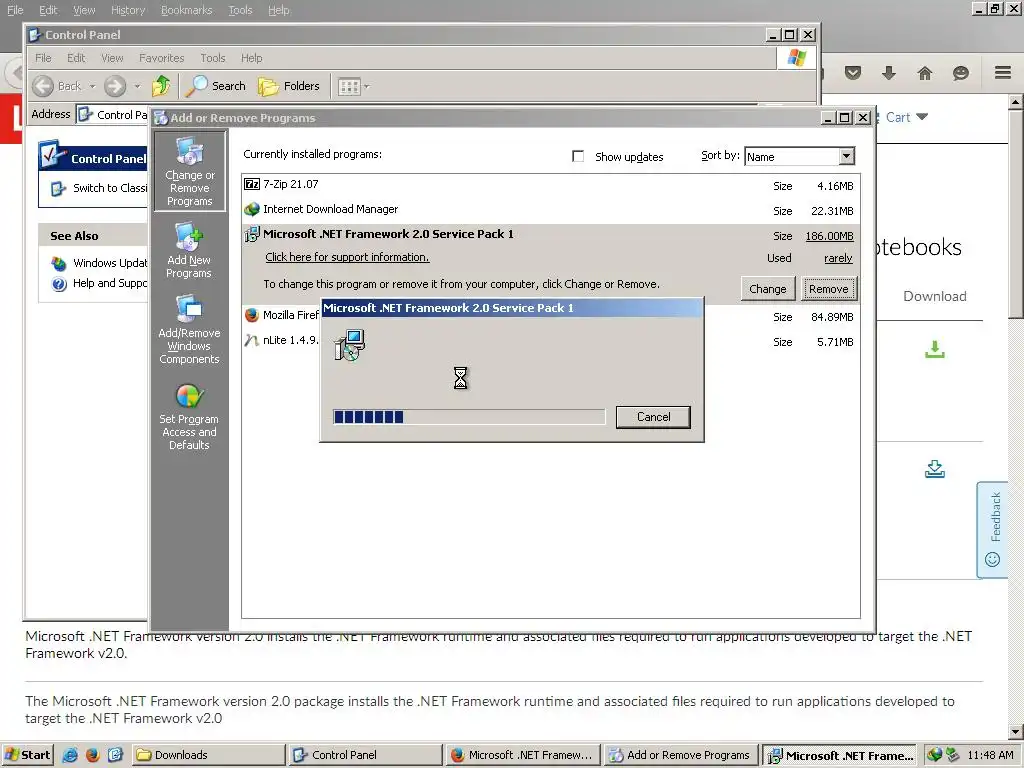
Task: Launch Firefox from quick launch
Action: coord(93,755)
